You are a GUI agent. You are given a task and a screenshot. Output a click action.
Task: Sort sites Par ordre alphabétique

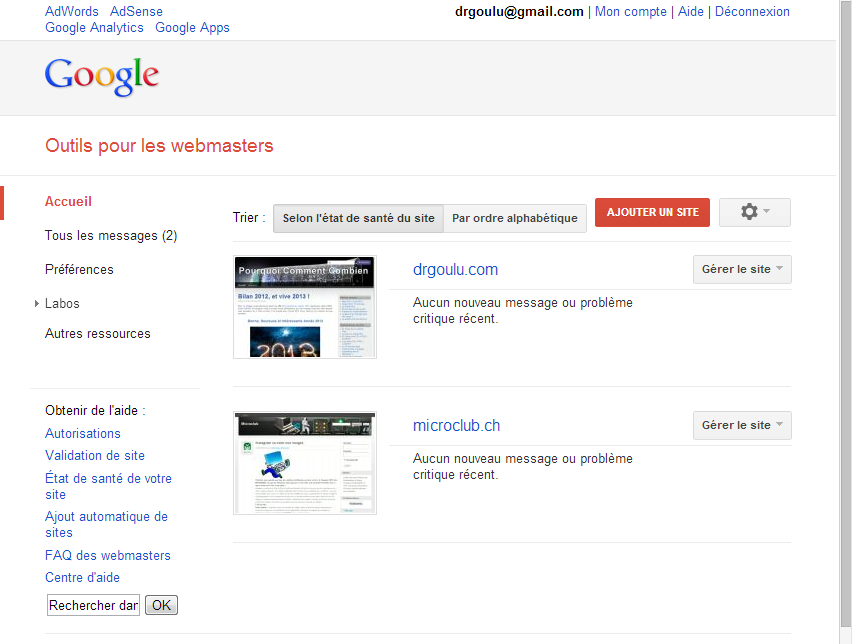(x=515, y=218)
